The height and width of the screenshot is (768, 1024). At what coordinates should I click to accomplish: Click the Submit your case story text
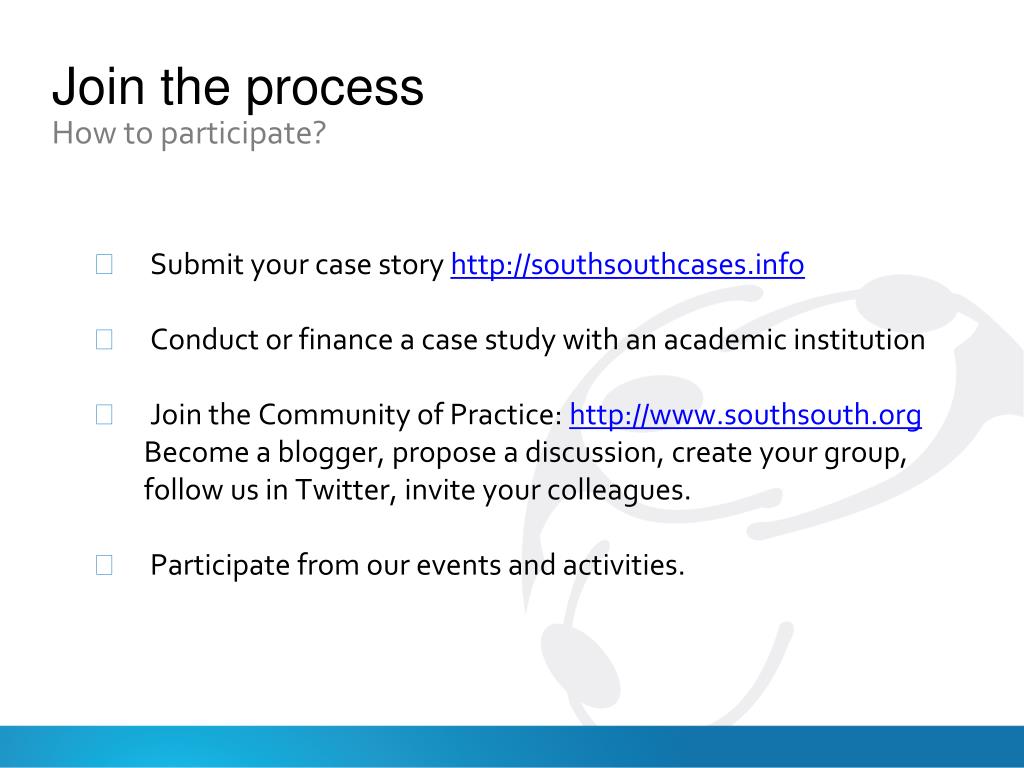point(297,264)
